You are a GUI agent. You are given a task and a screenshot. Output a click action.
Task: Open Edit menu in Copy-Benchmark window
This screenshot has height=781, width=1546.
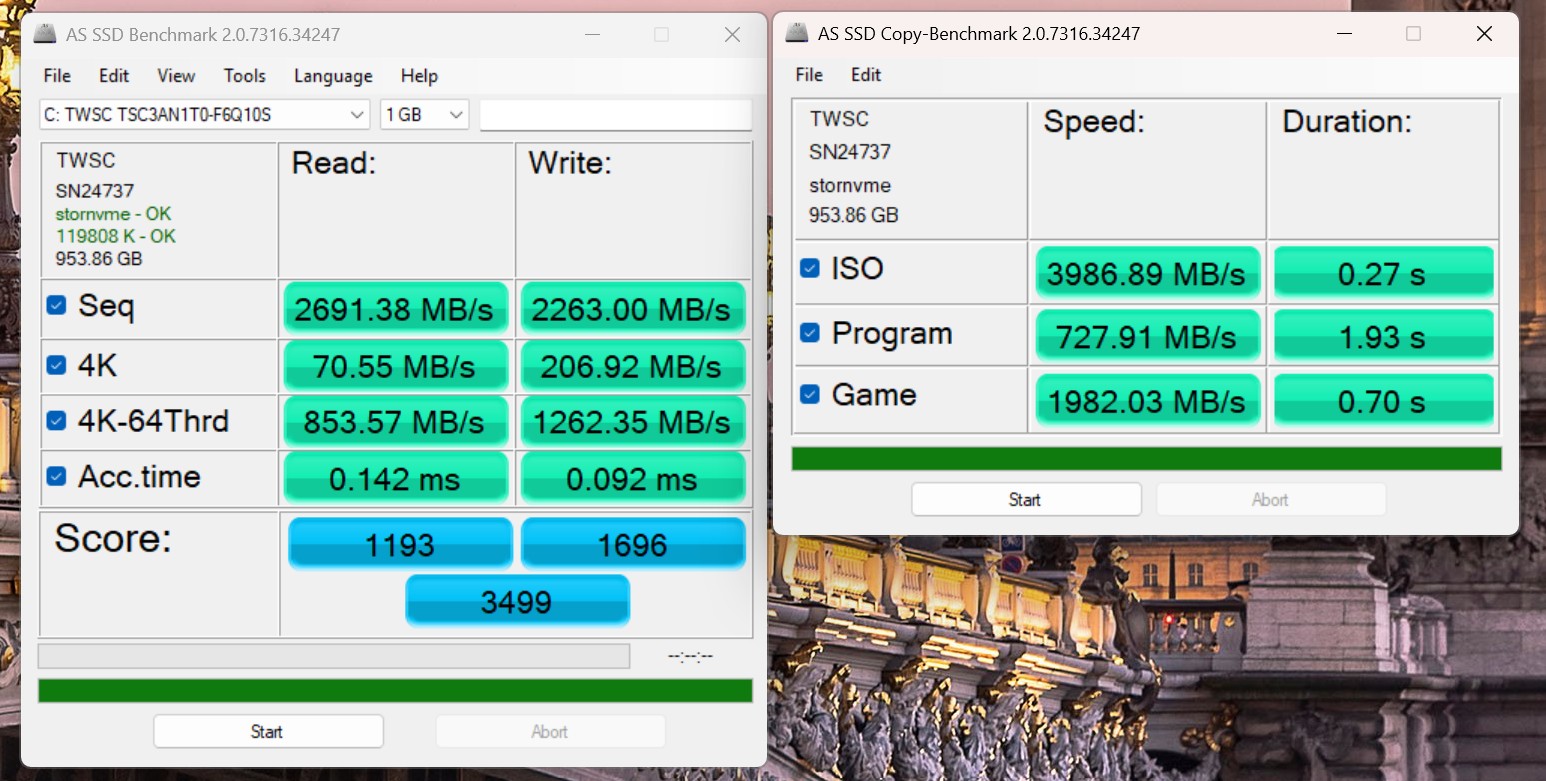pos(866,75)
